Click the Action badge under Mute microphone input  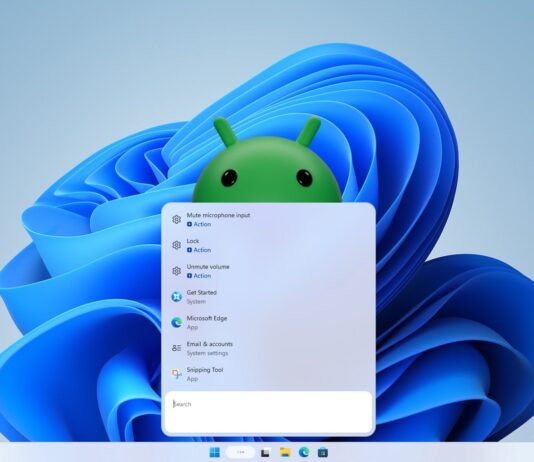pos(199,224)
